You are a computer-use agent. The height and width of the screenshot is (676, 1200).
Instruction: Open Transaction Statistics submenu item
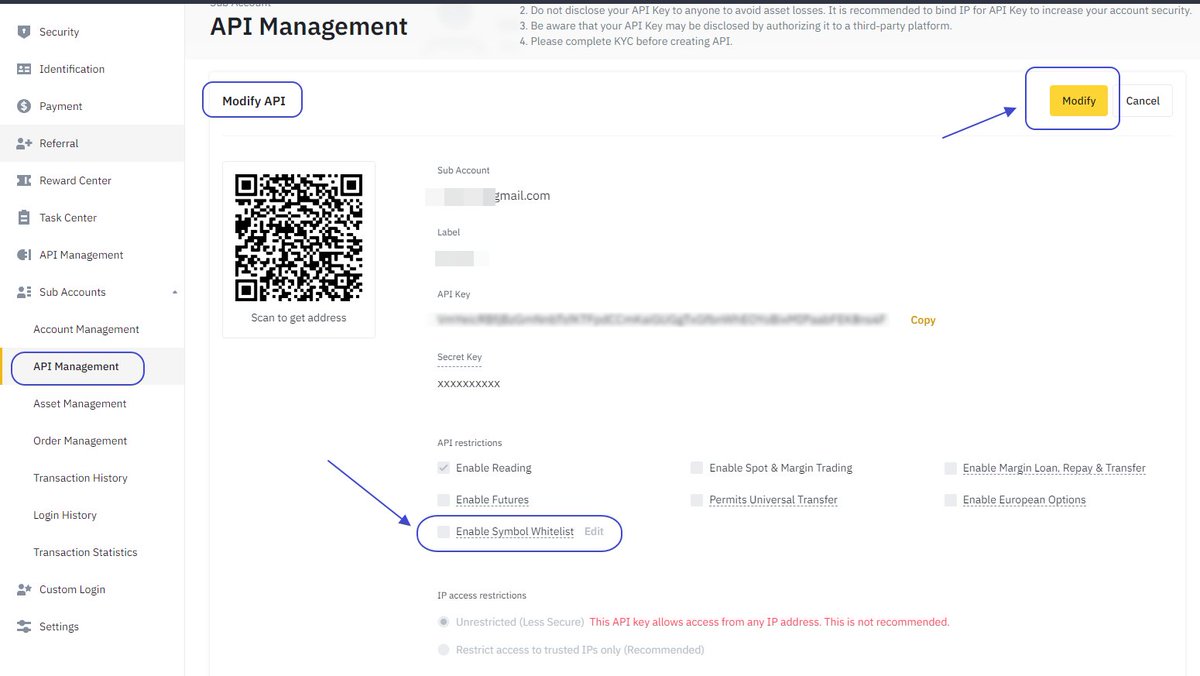85,552
